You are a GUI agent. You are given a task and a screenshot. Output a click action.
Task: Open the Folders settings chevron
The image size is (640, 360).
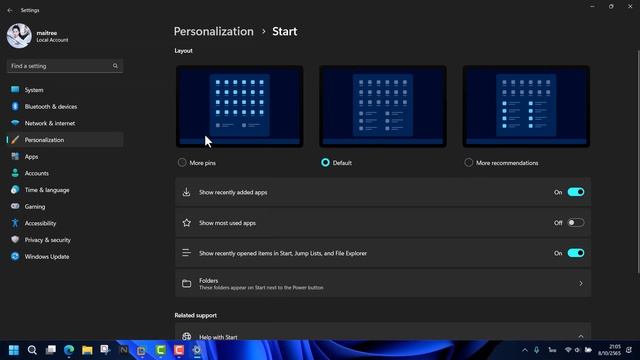(x=581, y=283)
